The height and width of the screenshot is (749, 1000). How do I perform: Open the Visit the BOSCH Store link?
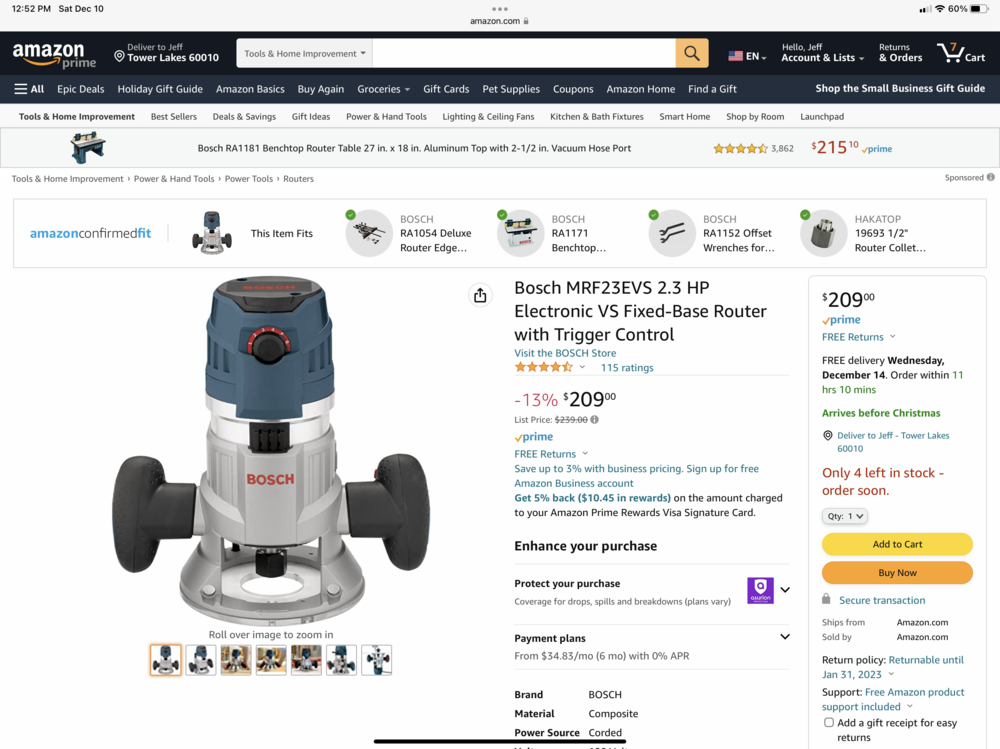[x=565, y=353]
